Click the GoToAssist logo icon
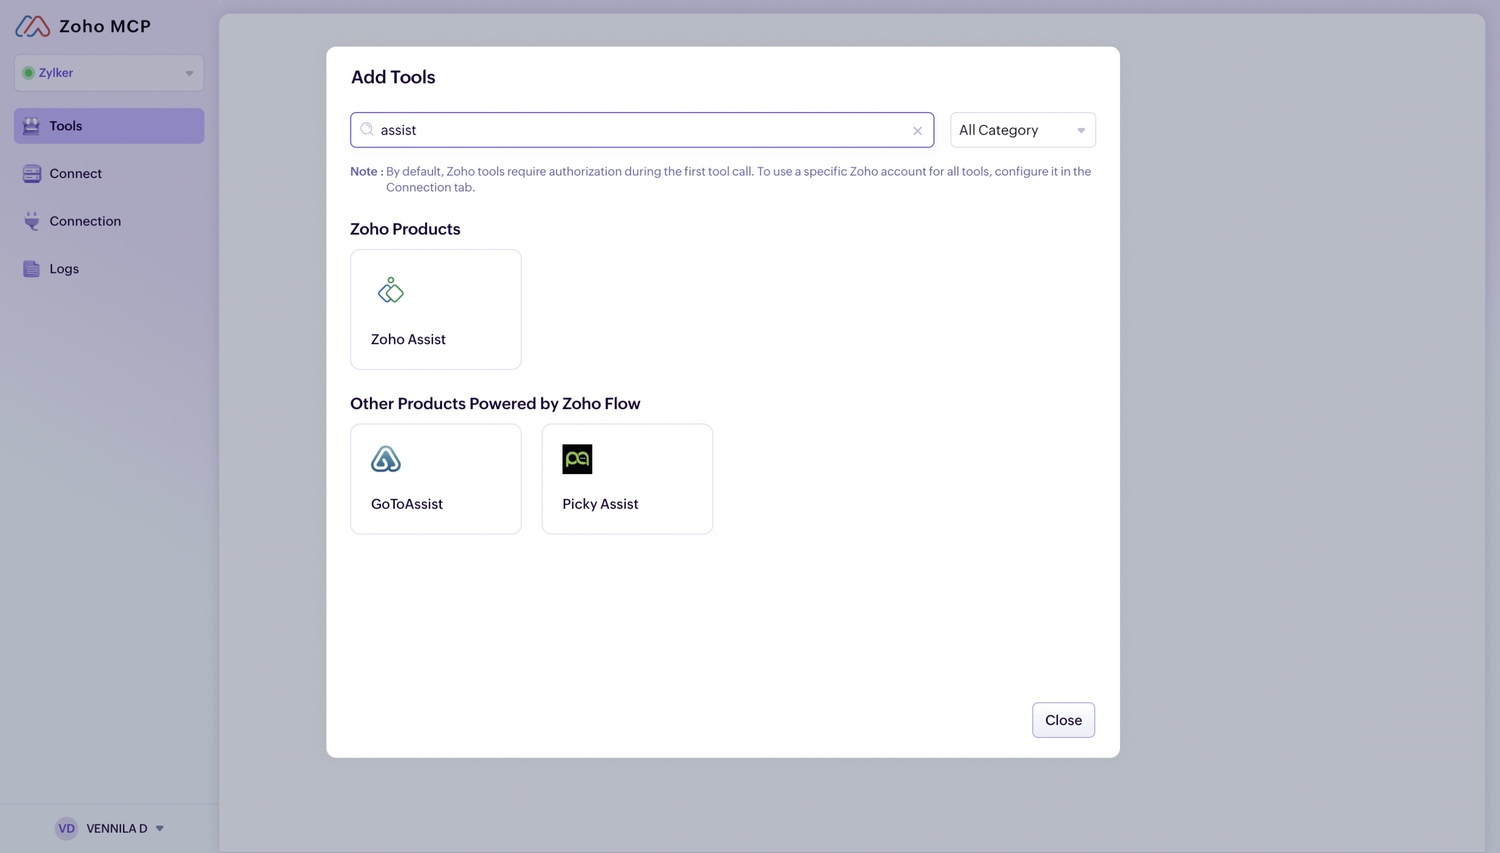This screenshot has width=1500, height=853. [x=386, y=459]
